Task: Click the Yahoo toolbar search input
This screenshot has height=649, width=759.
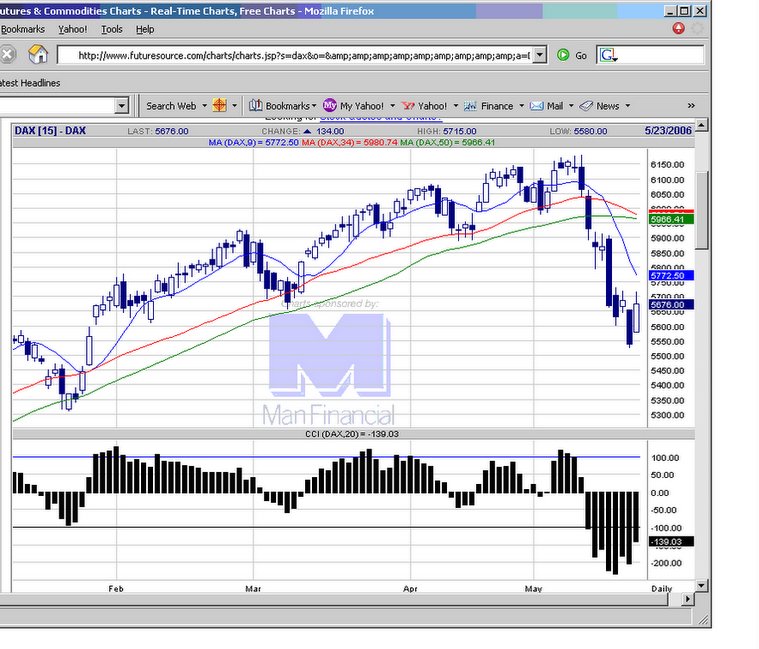Action: tap(57, 105)
